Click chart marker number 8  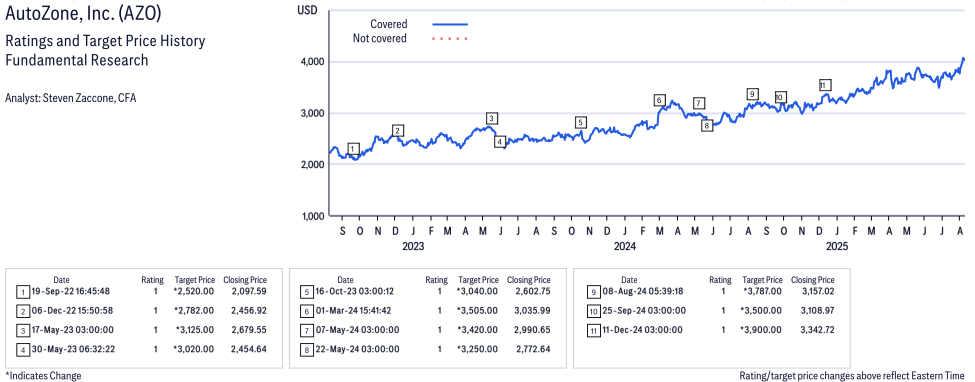tap(706, 126)
